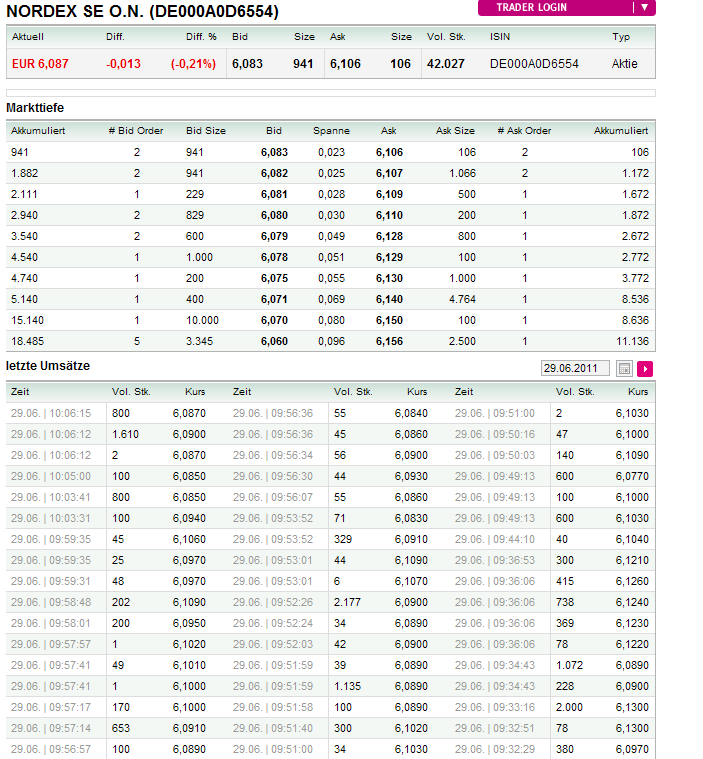Screen dimensions: 703x759
Task: Select trade time 29.06. | 09:56:30
Action: [273, 476]
